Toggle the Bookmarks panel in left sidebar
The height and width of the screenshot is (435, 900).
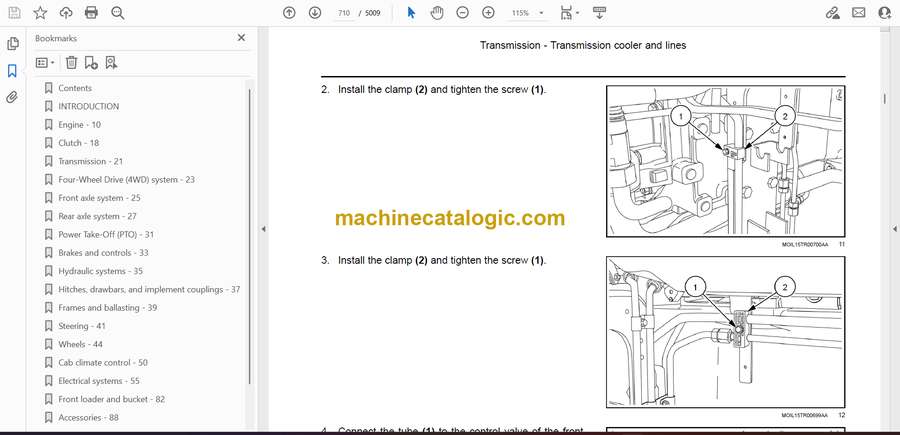click(13, 71)
